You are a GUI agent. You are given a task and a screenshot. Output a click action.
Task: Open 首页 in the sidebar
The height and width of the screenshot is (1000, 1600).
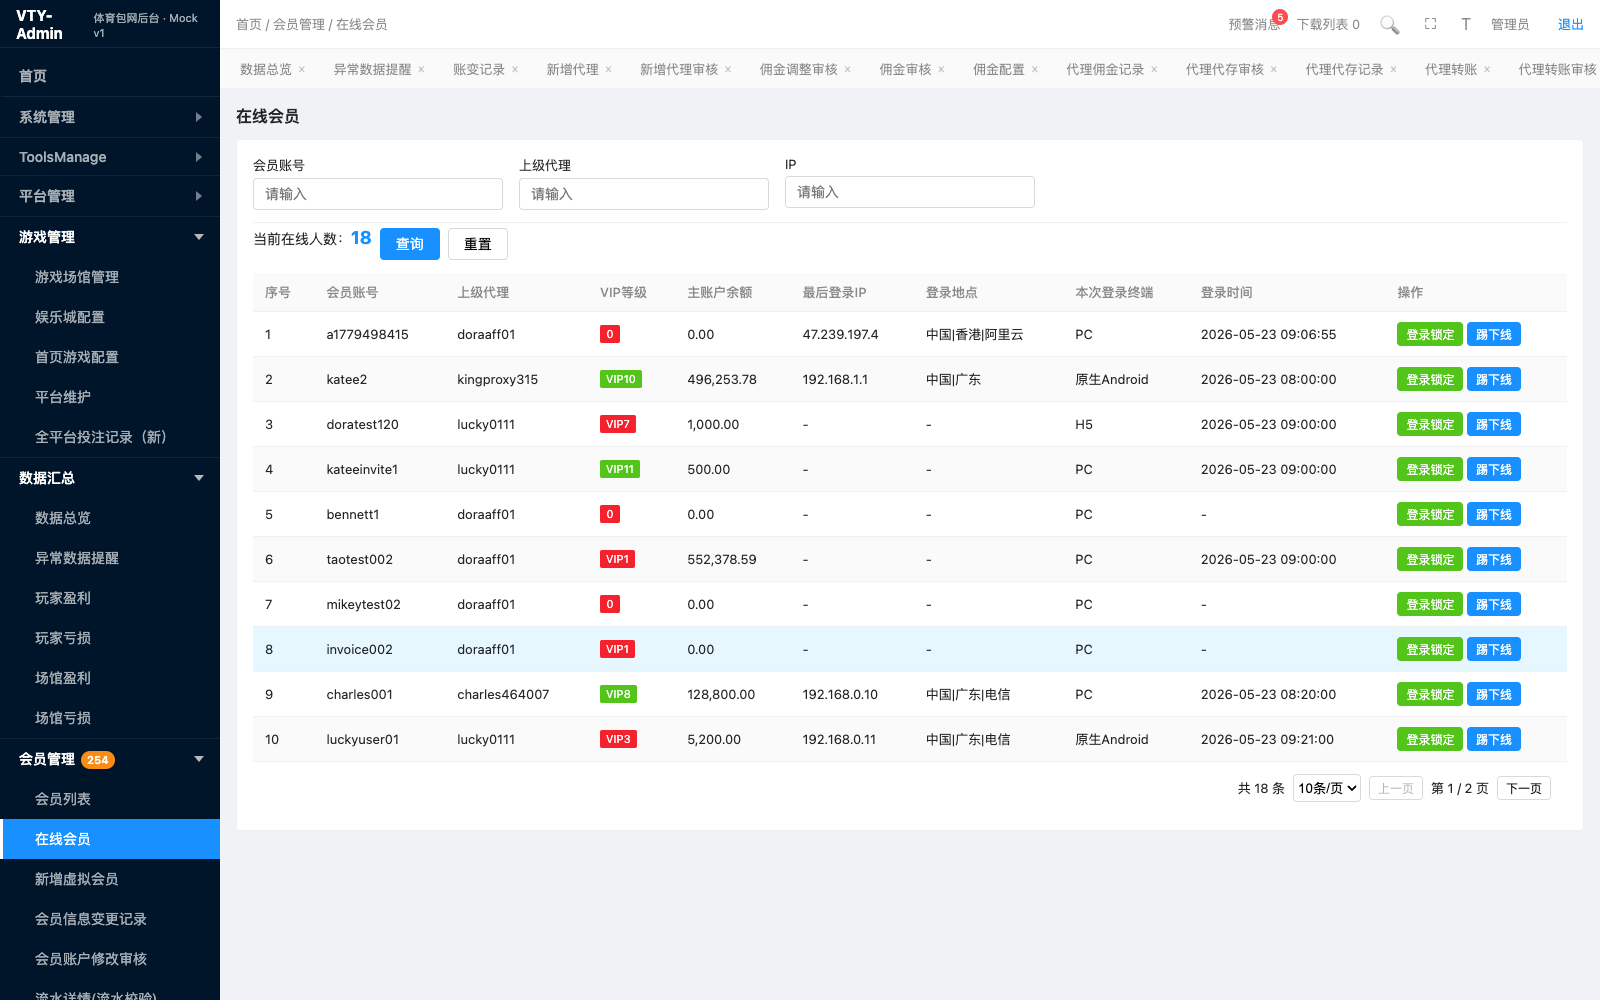tap(110, 76)
